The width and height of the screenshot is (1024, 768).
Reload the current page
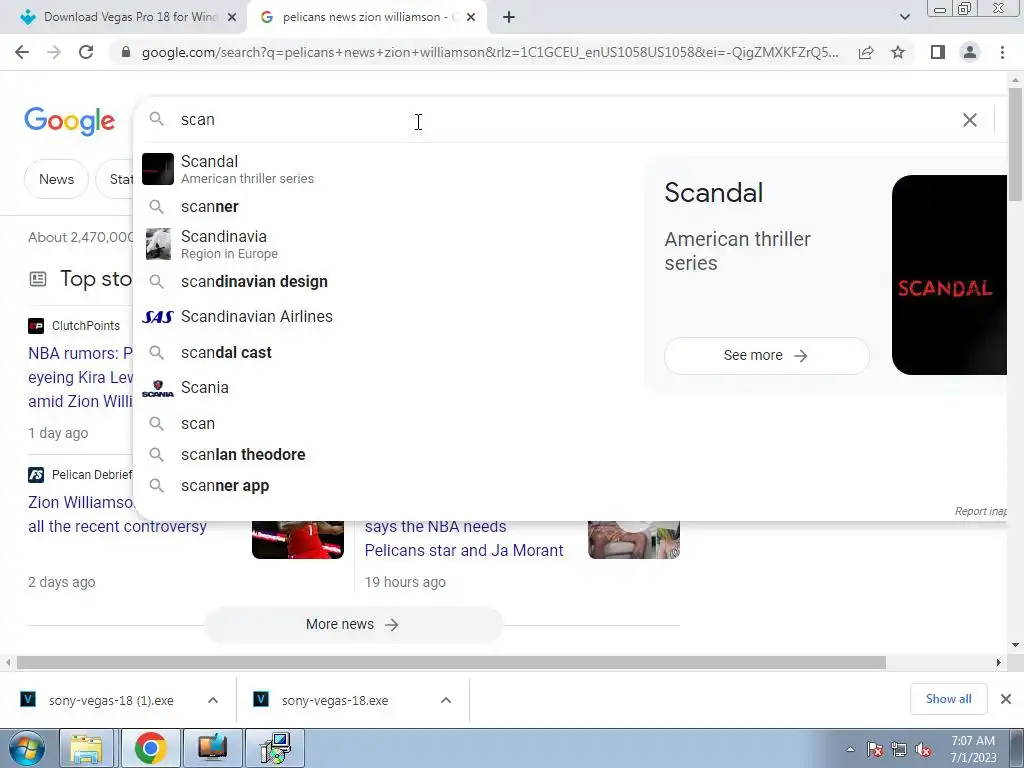(86, 52)
